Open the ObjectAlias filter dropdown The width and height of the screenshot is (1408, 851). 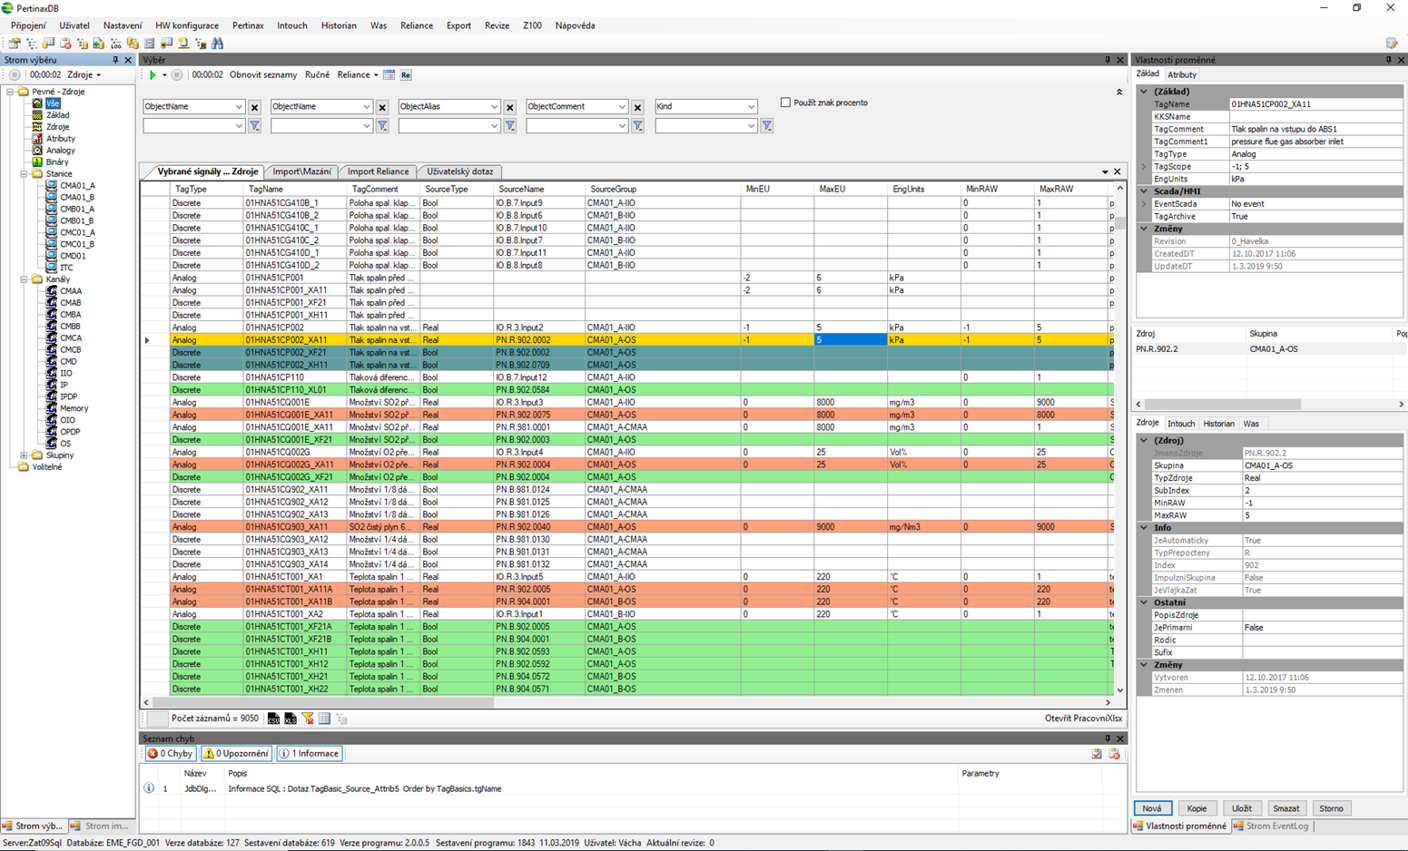click(x=493, y=107)
